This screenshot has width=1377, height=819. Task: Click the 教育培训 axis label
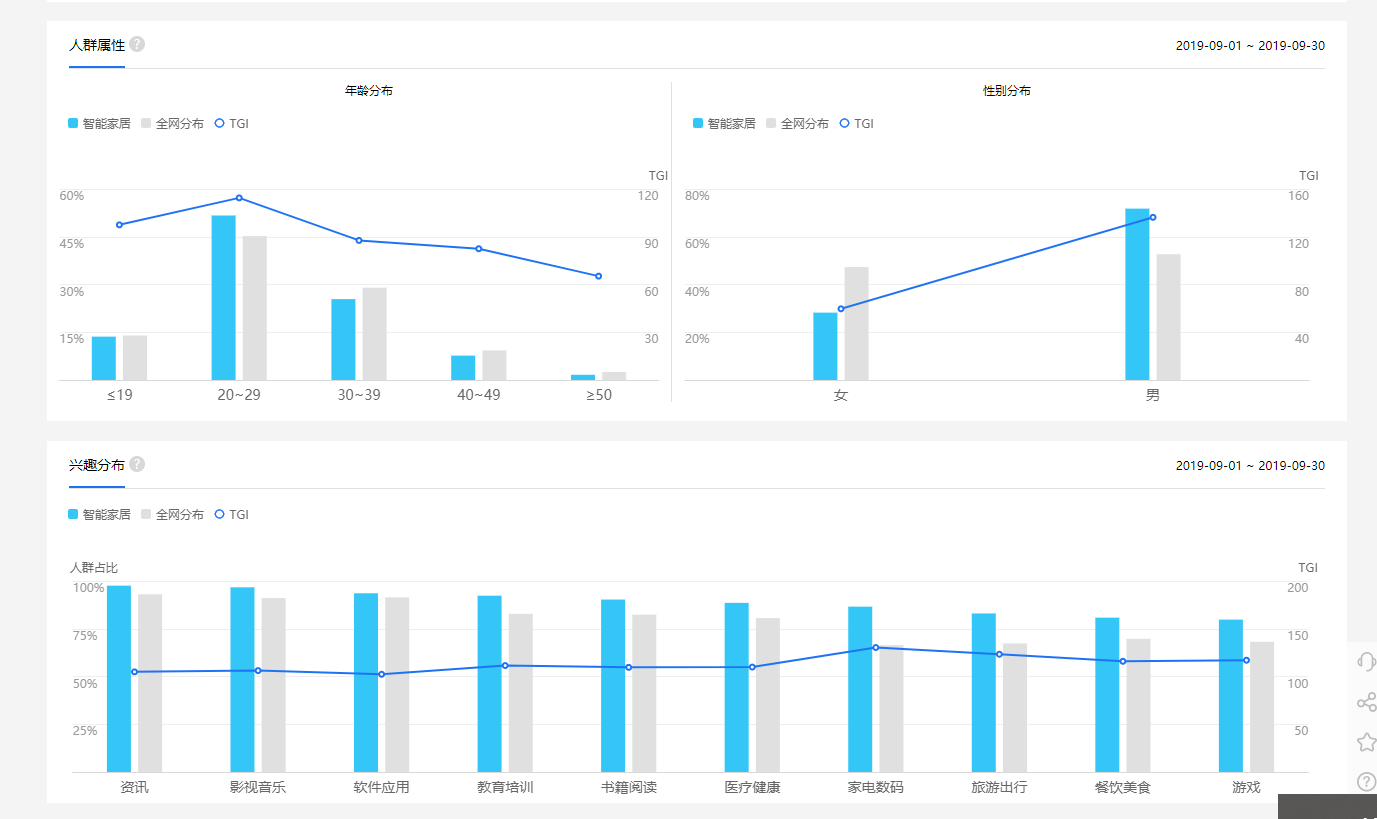(505, 788)
